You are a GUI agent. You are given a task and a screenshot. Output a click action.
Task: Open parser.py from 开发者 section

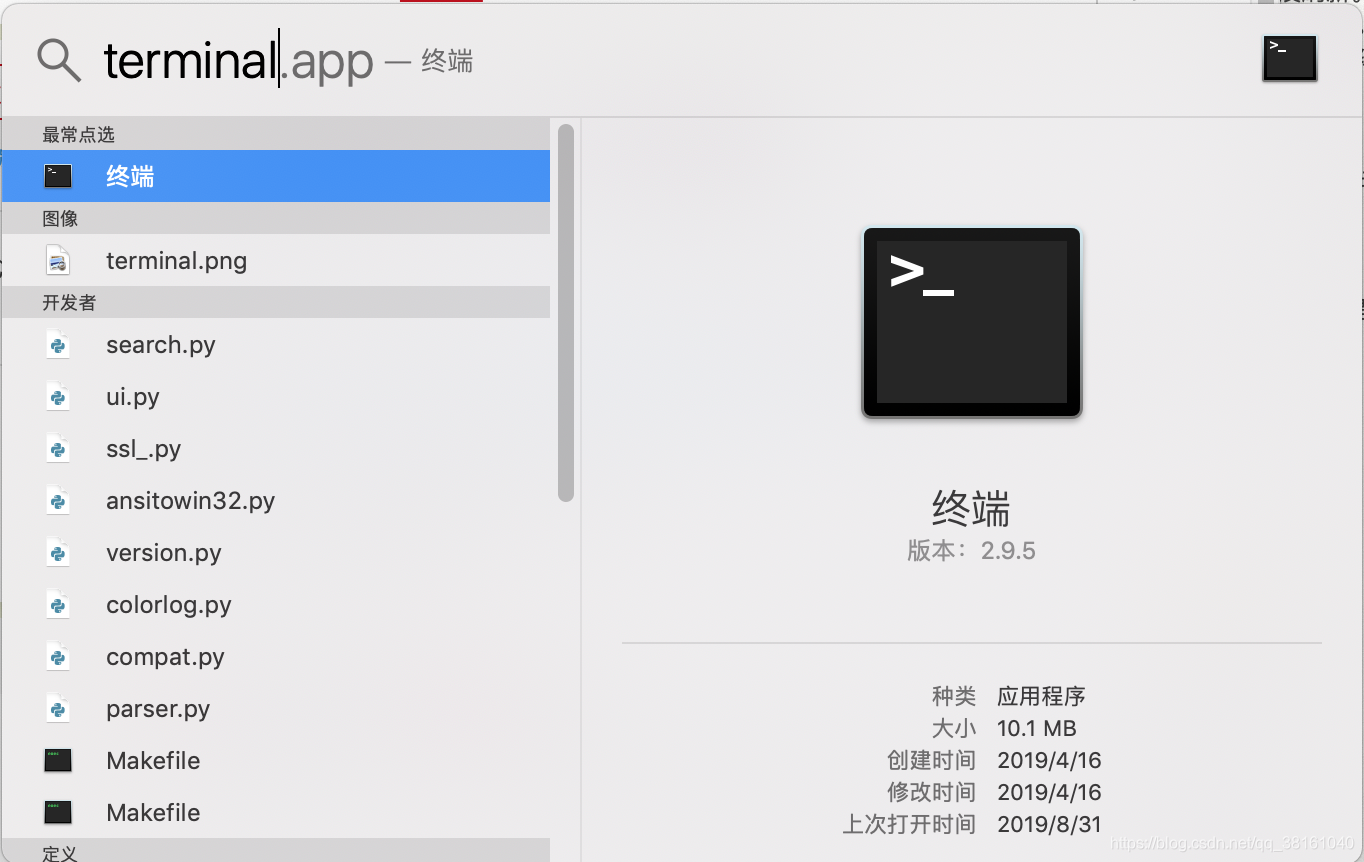(157, 708)
